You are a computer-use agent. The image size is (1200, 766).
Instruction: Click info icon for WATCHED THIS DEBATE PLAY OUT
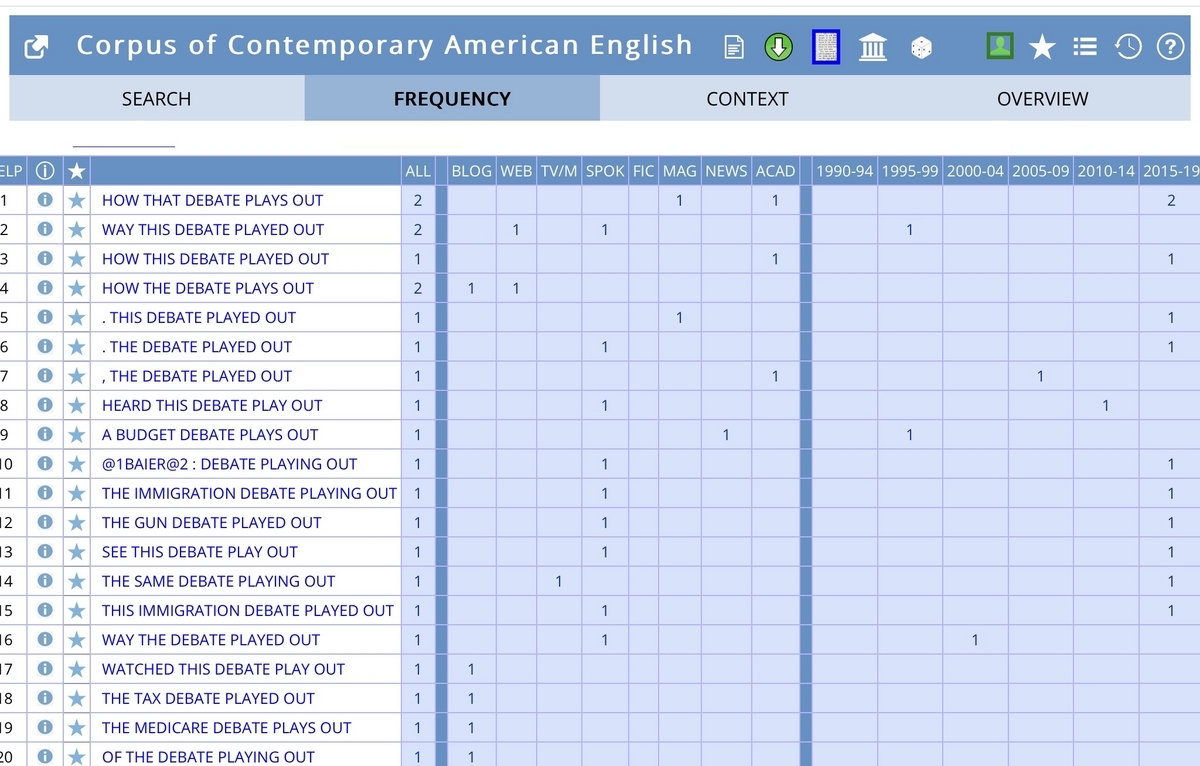[x=44, y=669]
